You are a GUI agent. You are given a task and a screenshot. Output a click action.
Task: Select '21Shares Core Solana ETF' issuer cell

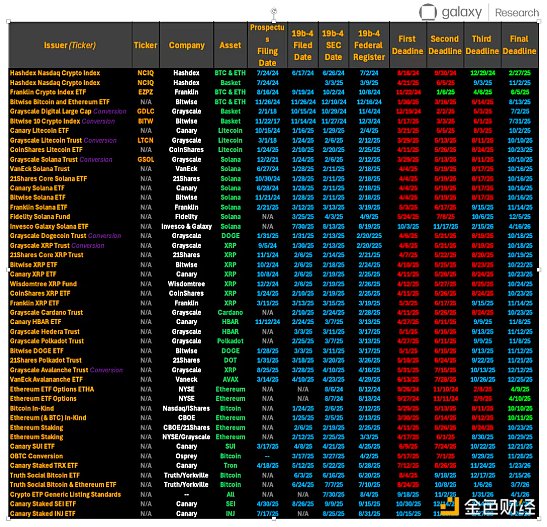pos(48,179)
